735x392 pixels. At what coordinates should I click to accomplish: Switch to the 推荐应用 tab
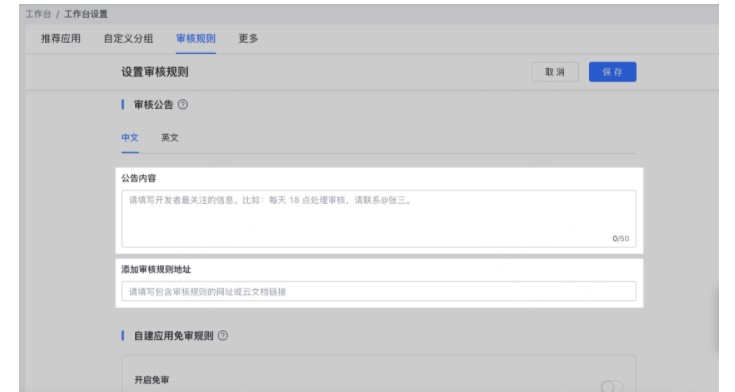(x=61, y=38)
